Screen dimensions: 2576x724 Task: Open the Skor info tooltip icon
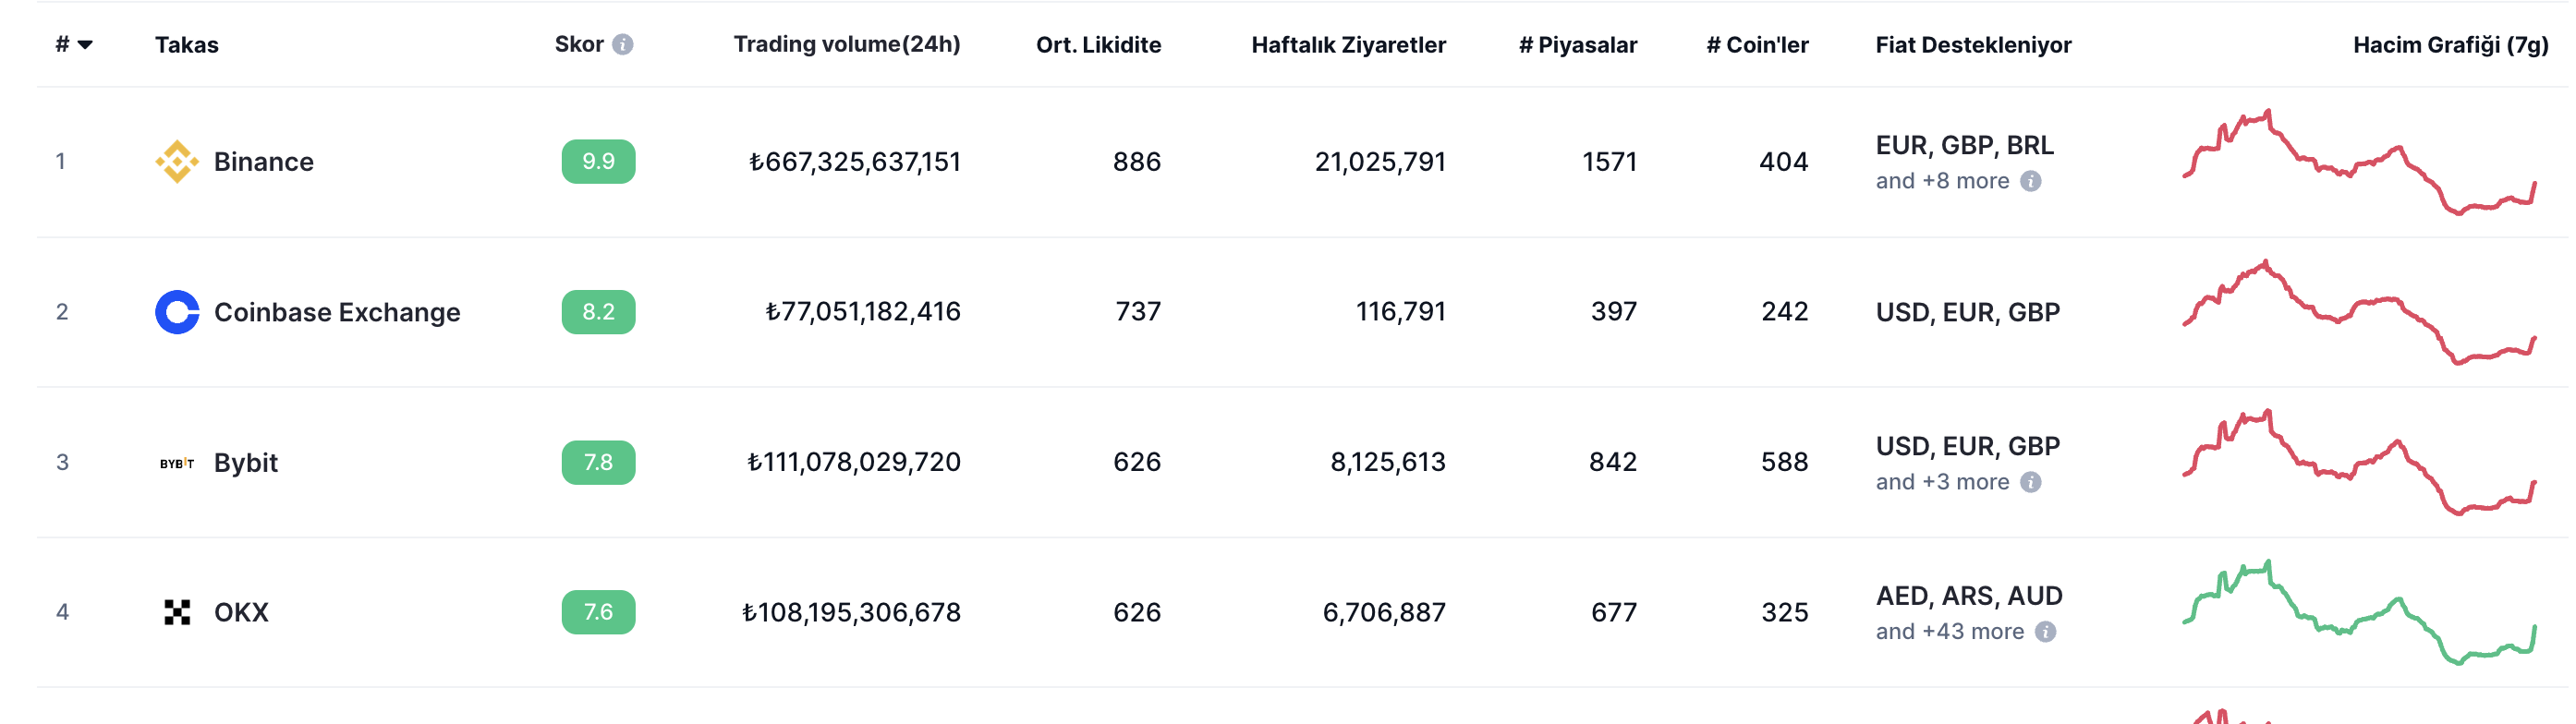pos(625,44)
